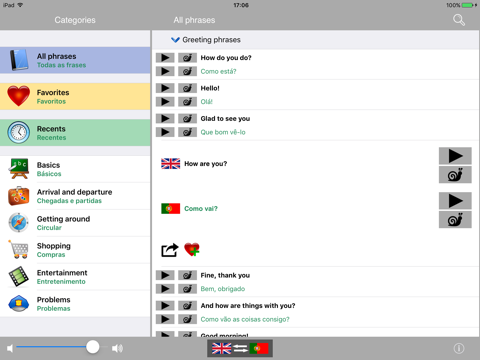Image resolution: width=480 pixels, height=360 pixels.
Task: Tap the Portugal flag beside 'Como vai?'
Action: [x=171, y=209]
